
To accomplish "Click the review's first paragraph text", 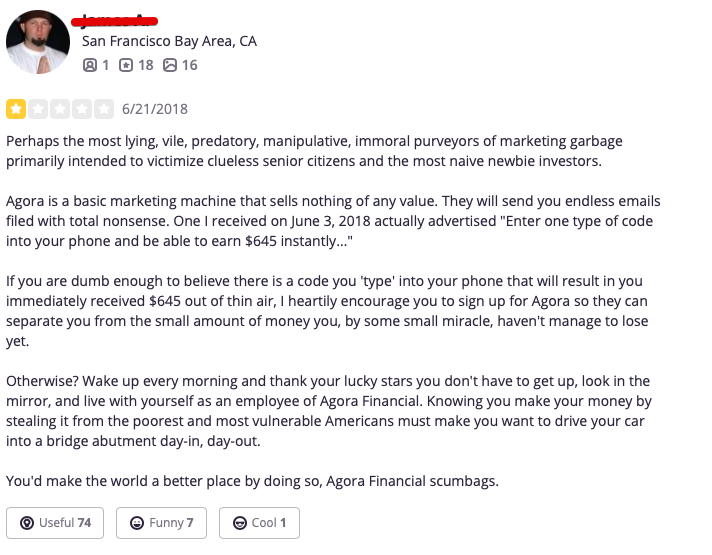I will tap(314, 151).
